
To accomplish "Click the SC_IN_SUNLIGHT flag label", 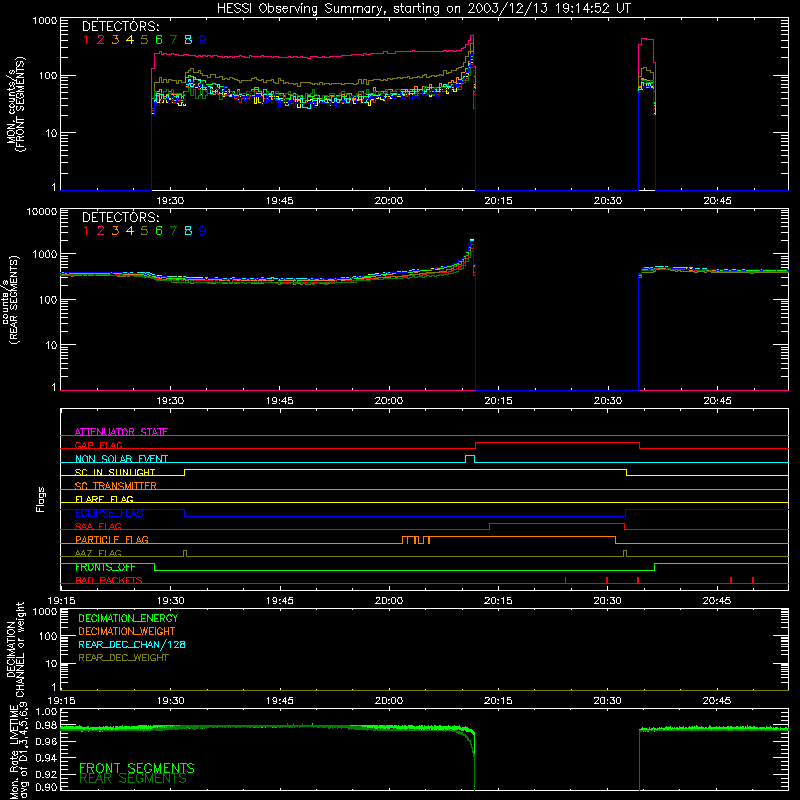I will click(x=115, y=472).
